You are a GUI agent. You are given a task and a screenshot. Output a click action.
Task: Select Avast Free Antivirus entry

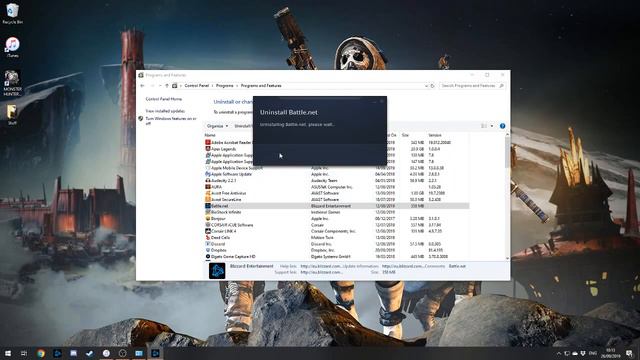(x=337, y=193)
